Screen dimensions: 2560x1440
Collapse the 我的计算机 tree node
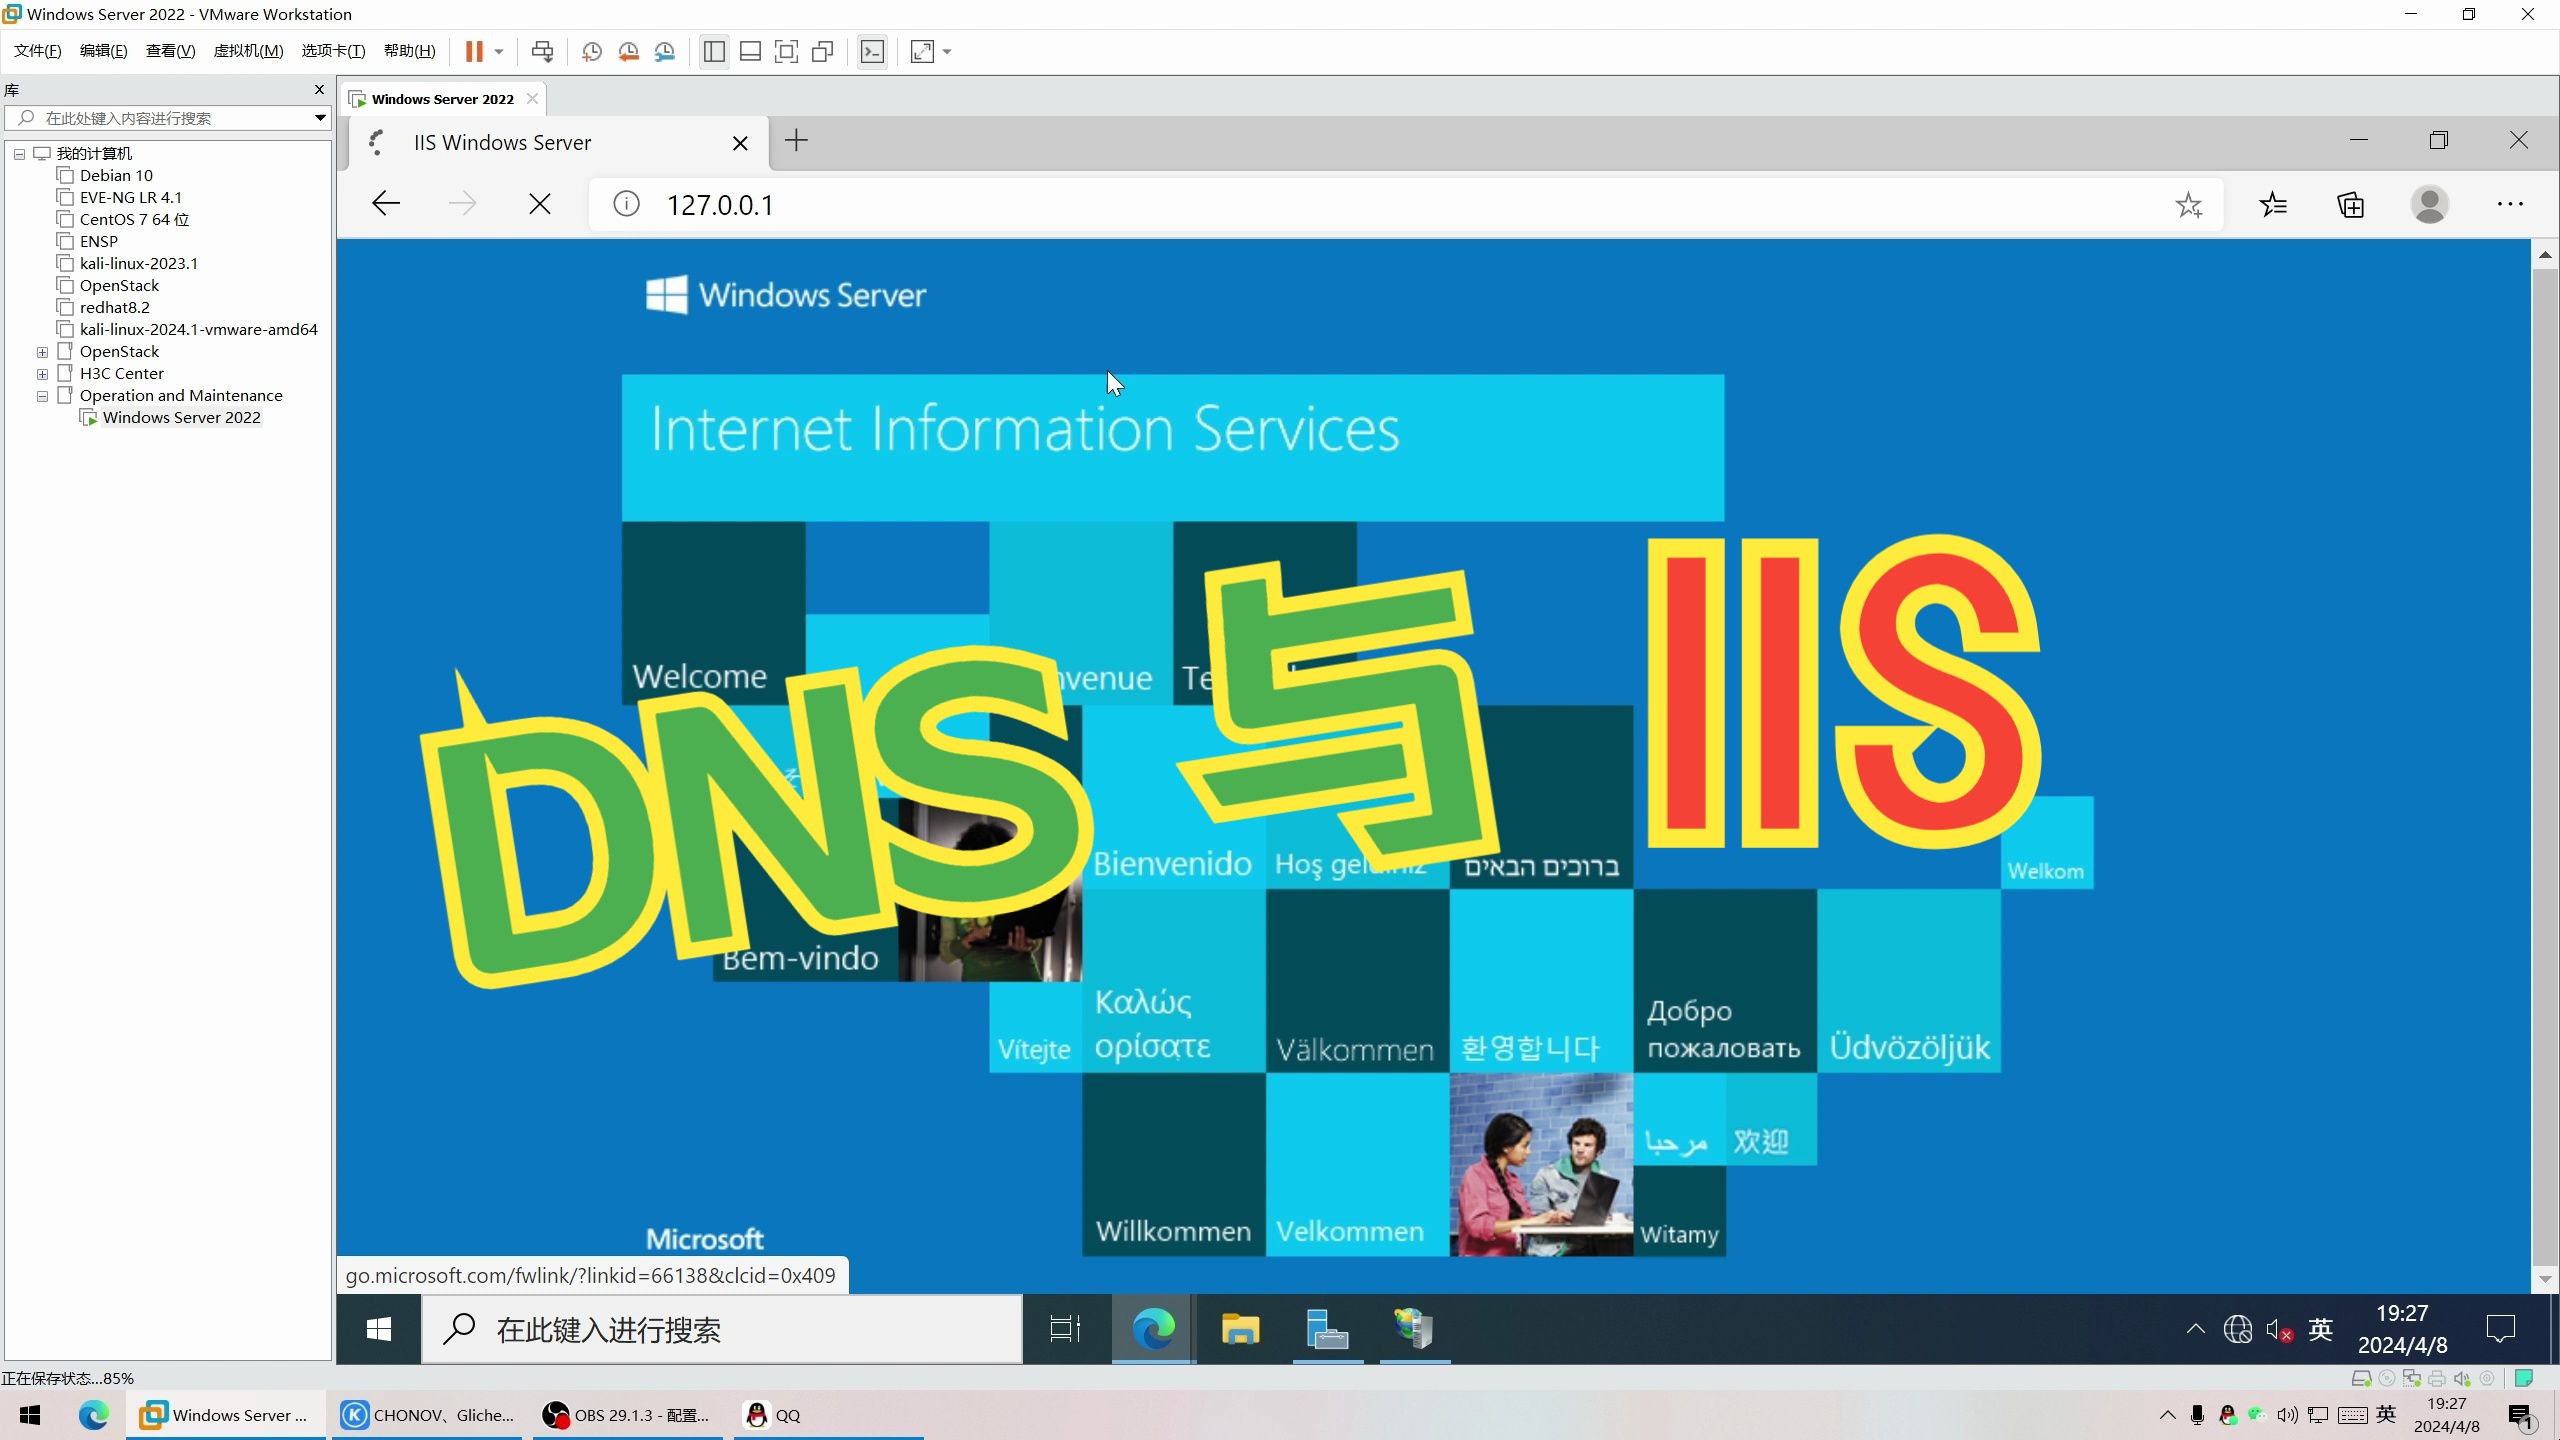[x=19, y=154]
